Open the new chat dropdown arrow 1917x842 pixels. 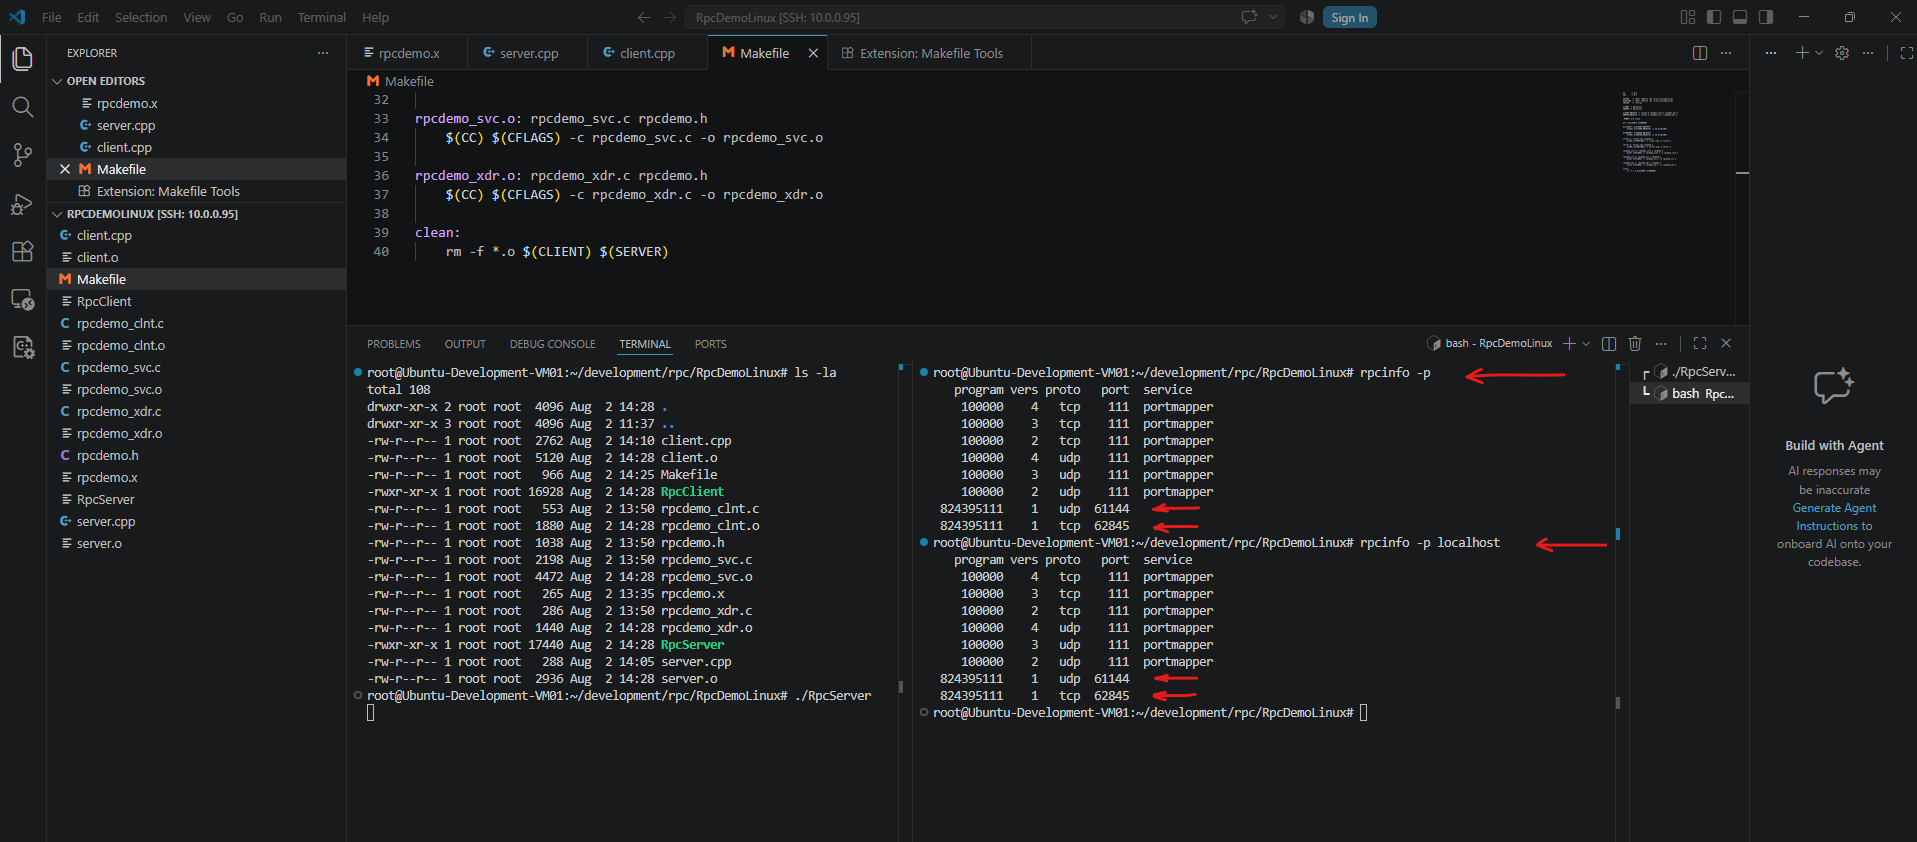point(1819,53)
